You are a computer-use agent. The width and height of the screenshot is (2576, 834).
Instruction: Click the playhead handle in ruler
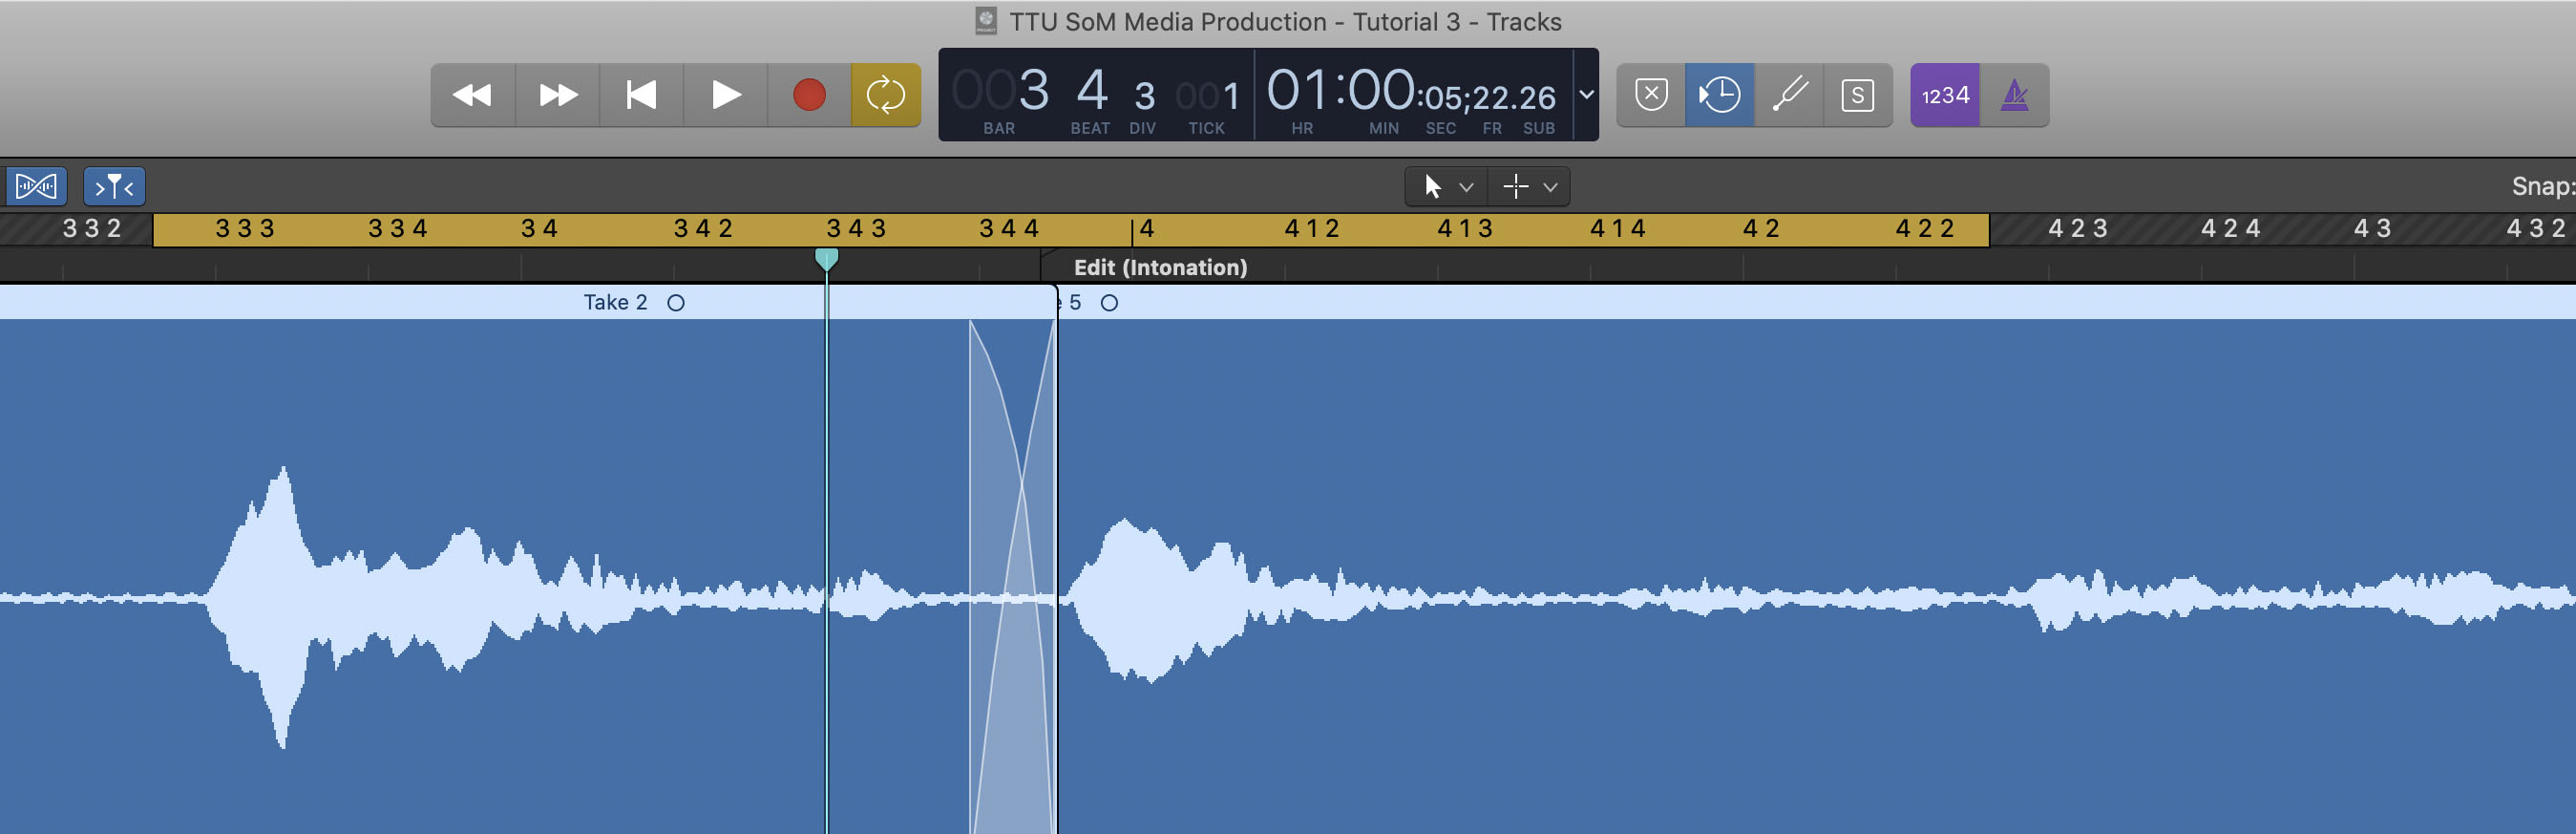click(826, 259)
